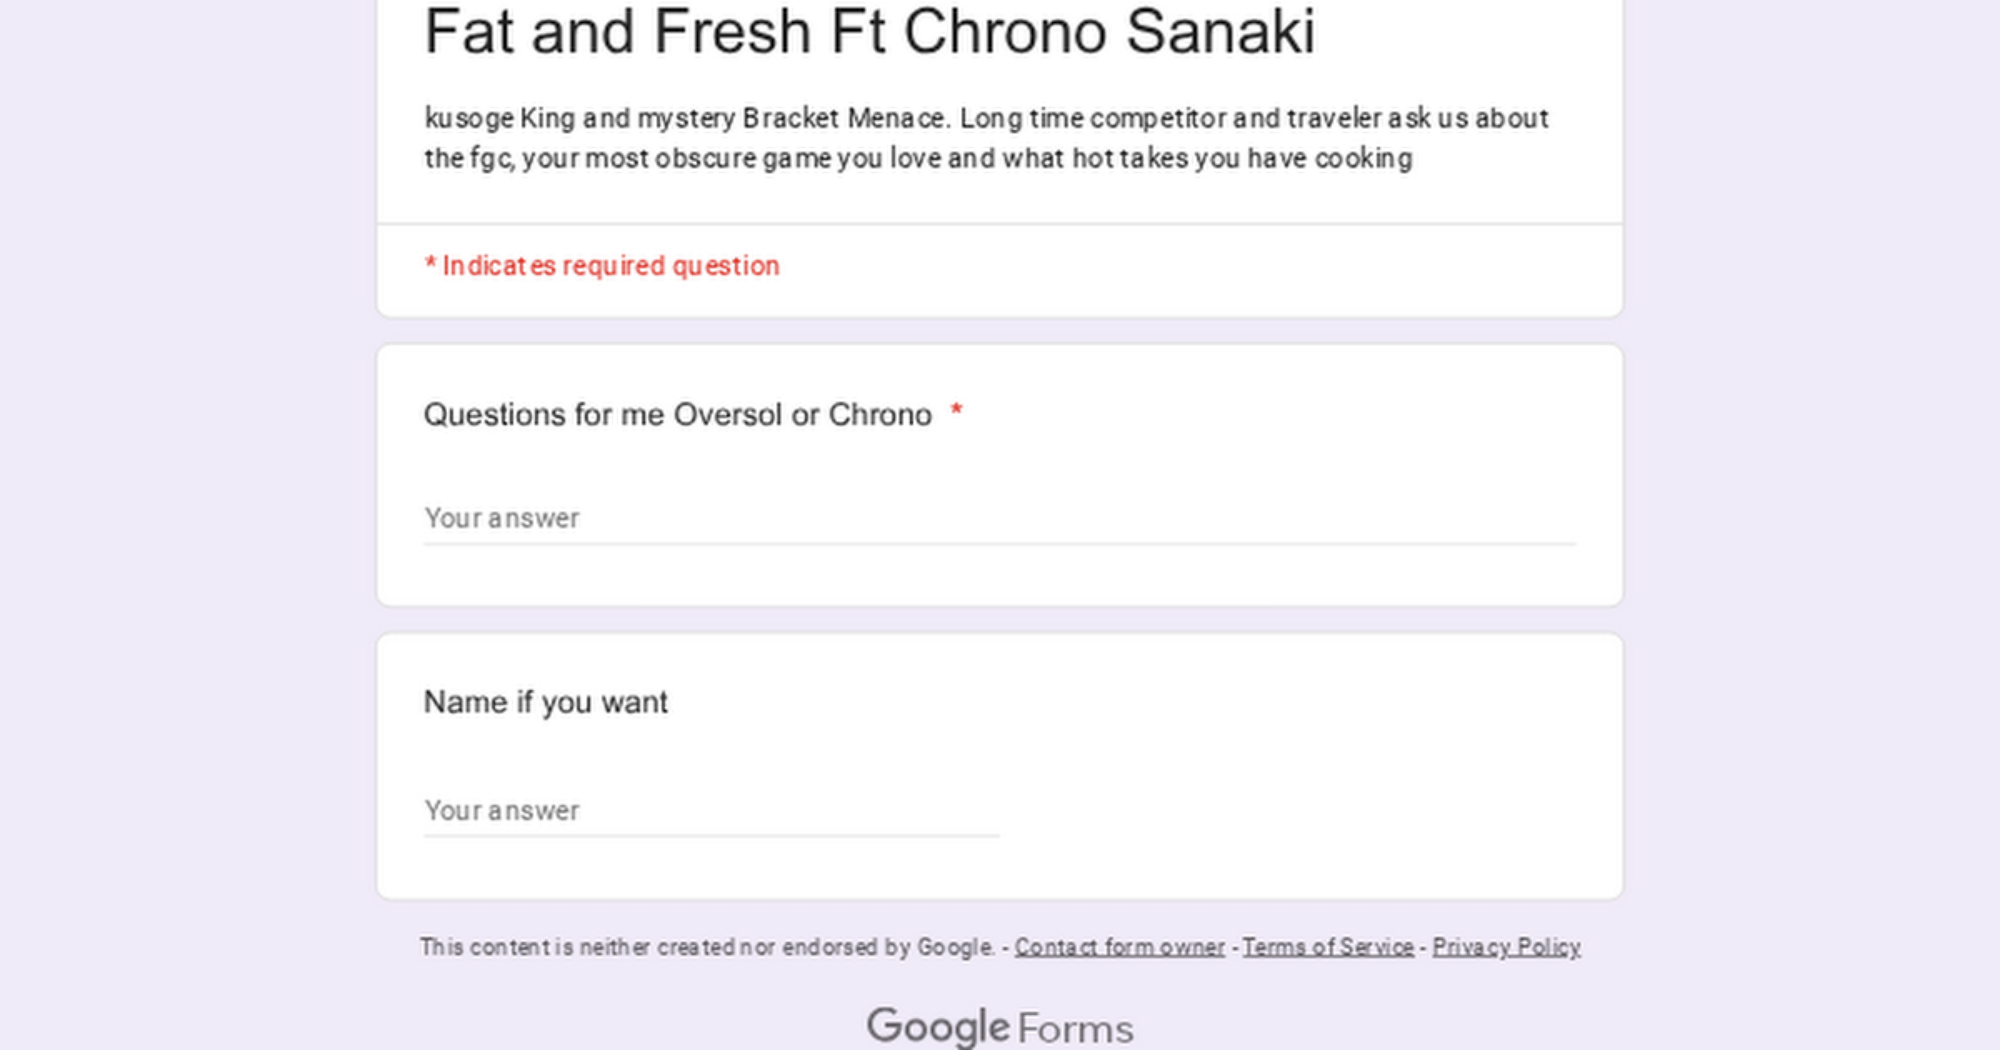
Task: Click the red required asterisk beside the Chrono question
Action: pos(956,410)
